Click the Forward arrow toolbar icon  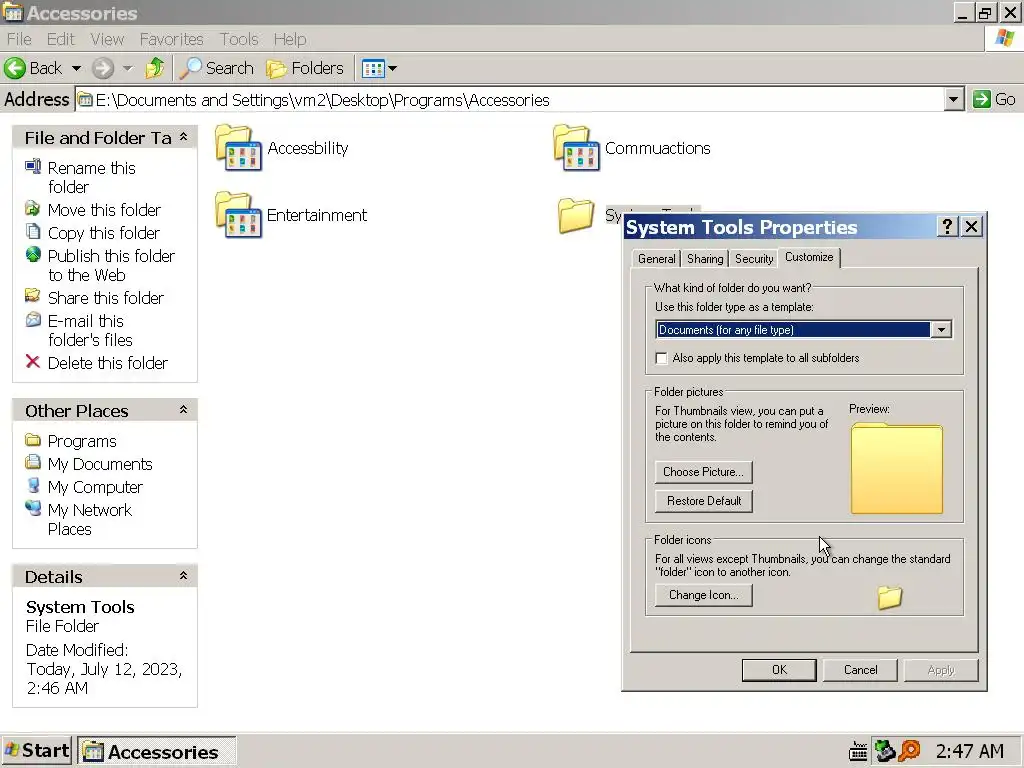[x=103, y=68]
